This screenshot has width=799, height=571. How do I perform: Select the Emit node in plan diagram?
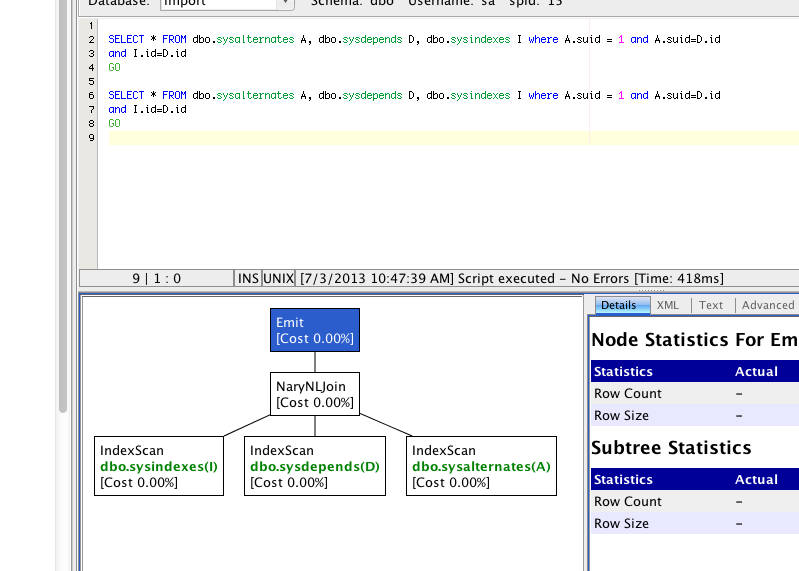(315, 330)
